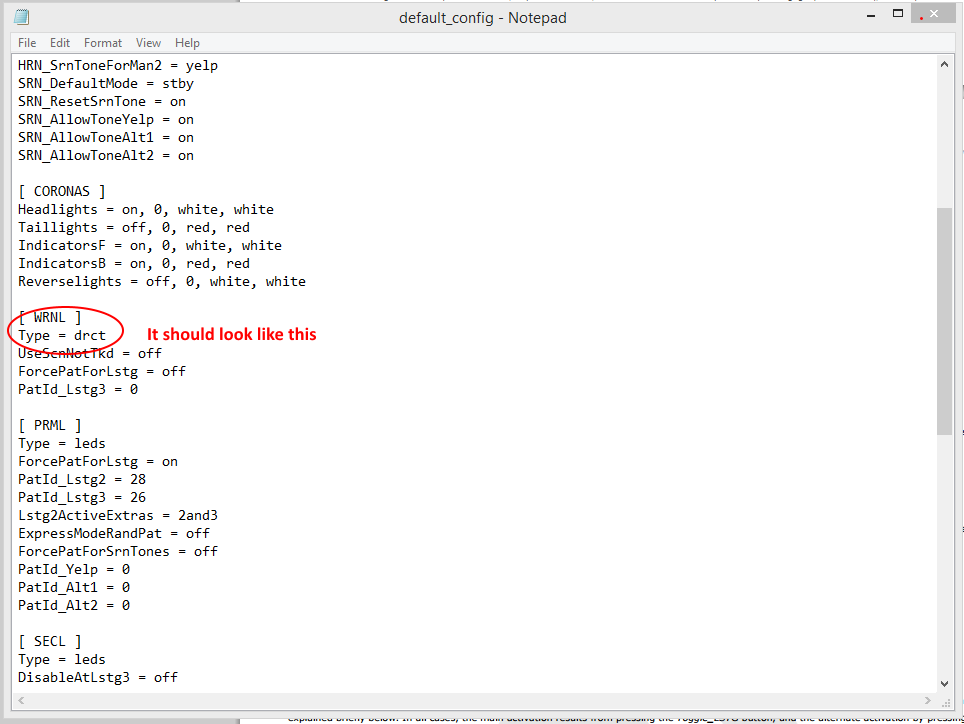
Task: Click the '[ PRML ]' section header
Action: (x=49, y=425)
